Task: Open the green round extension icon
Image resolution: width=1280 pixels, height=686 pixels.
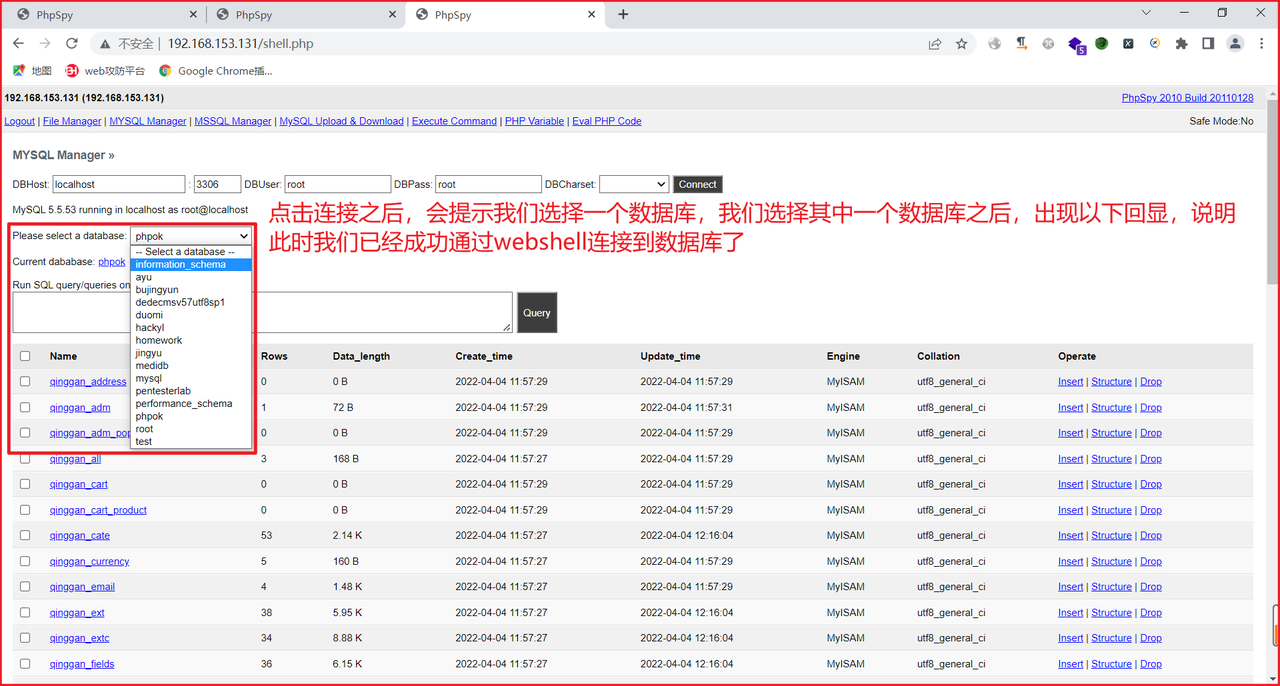Action: (x=1101, y=44)
